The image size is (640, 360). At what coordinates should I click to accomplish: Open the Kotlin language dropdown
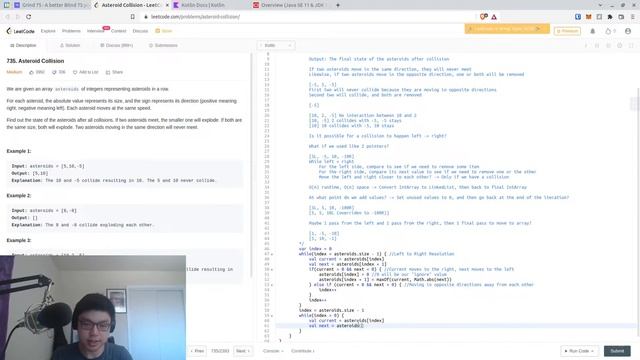276,45
